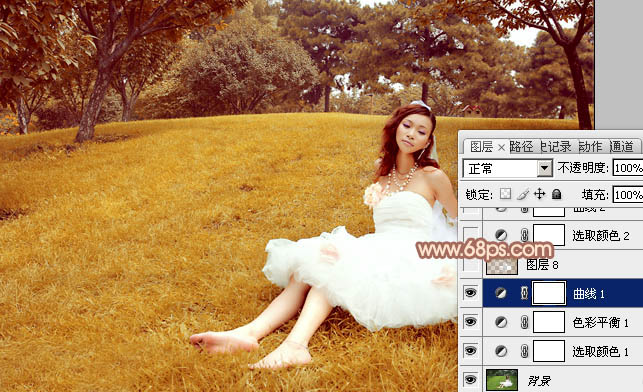
Task: Click the lock transparent pixels icon
Action: click(x=505, y=194)
